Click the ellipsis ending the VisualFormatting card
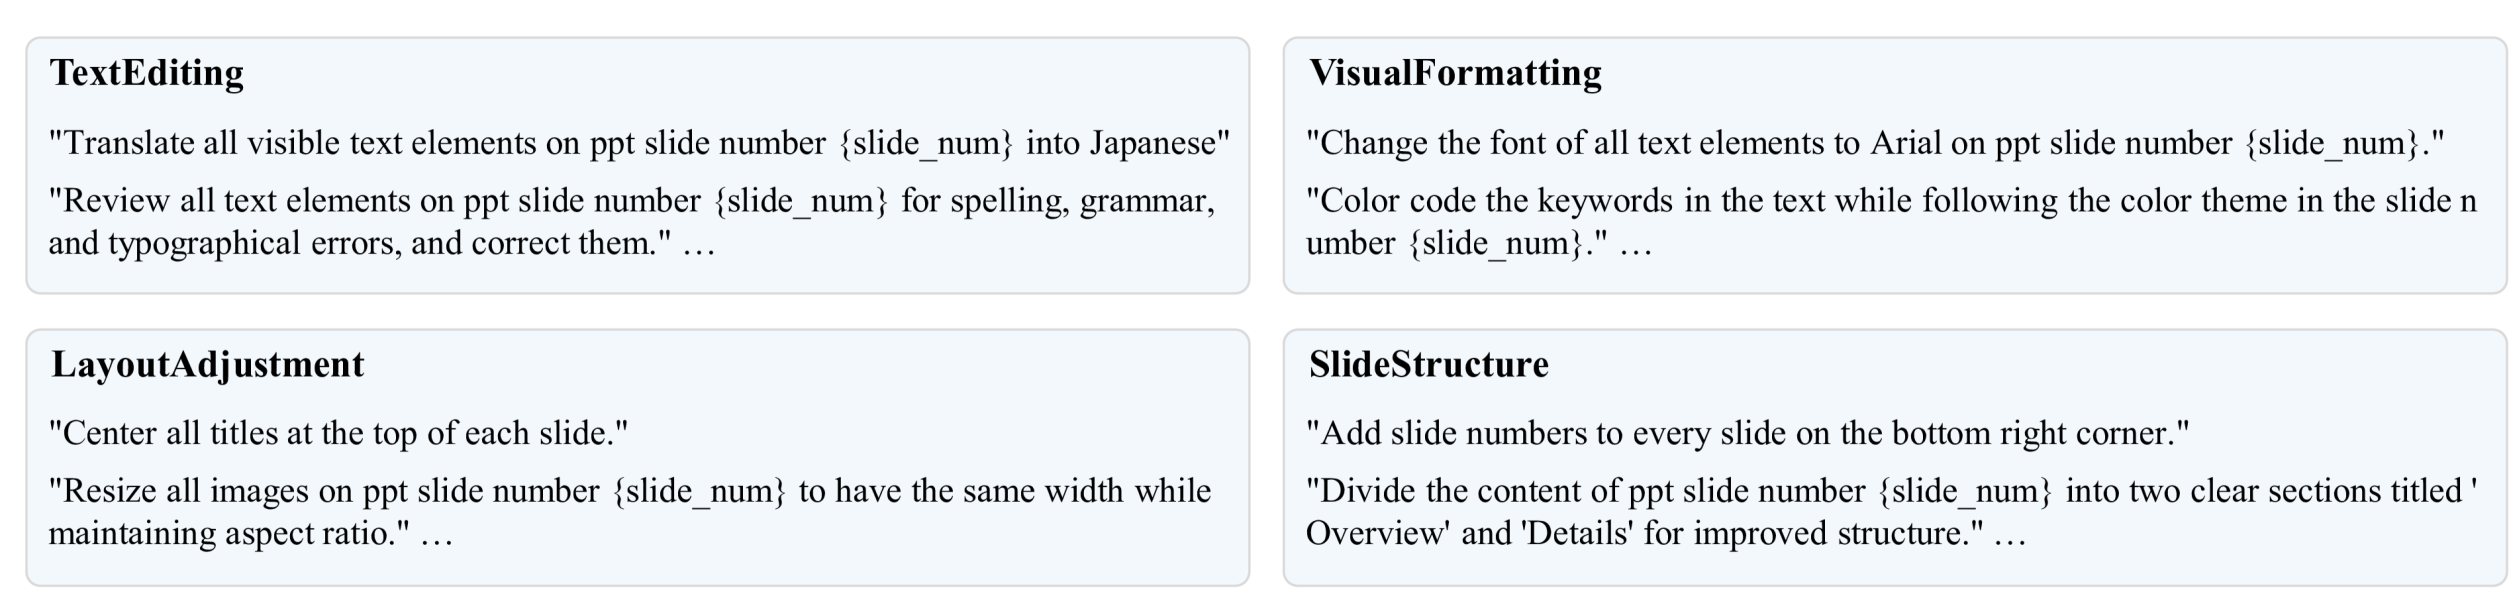Image resolution: width=2511 pixels, height=615 pixels. [1636, 246]
